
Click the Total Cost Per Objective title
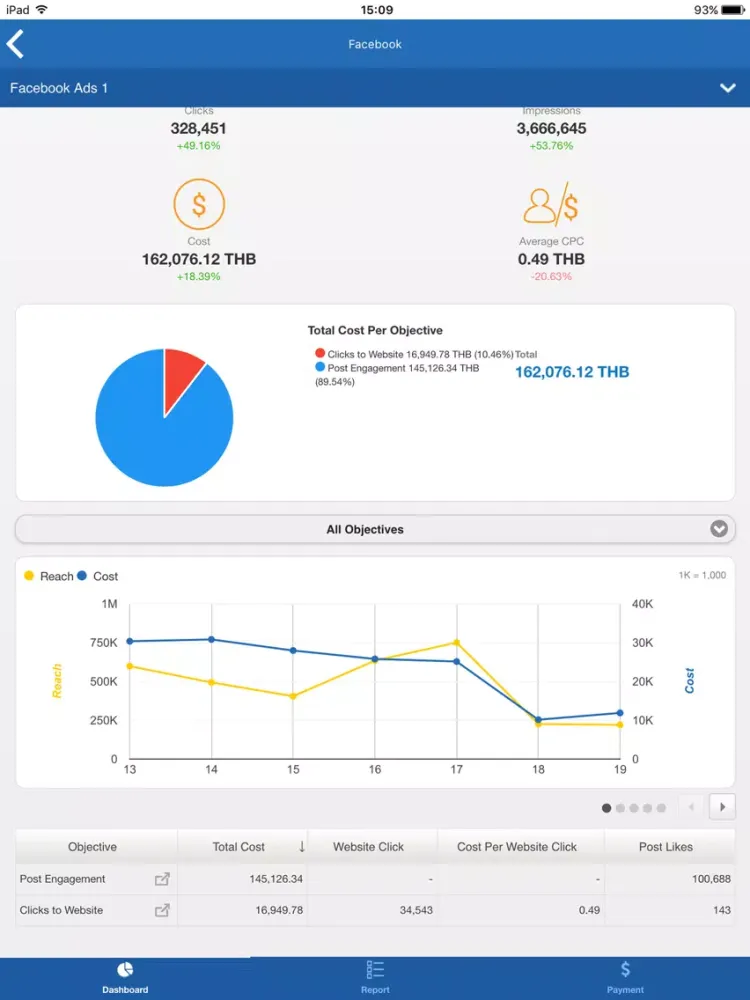(x=375, y=330)
